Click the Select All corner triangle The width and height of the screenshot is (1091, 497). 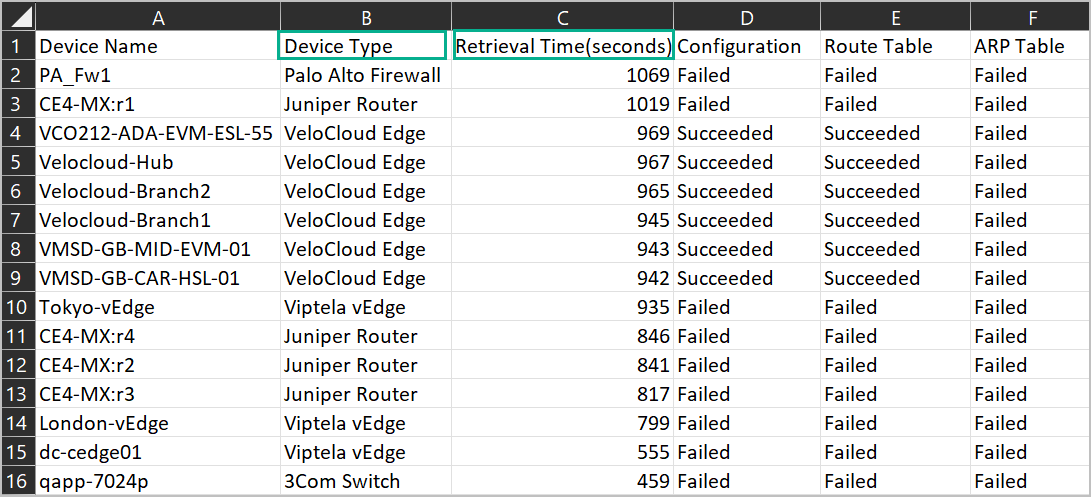(x=19, y=17)
